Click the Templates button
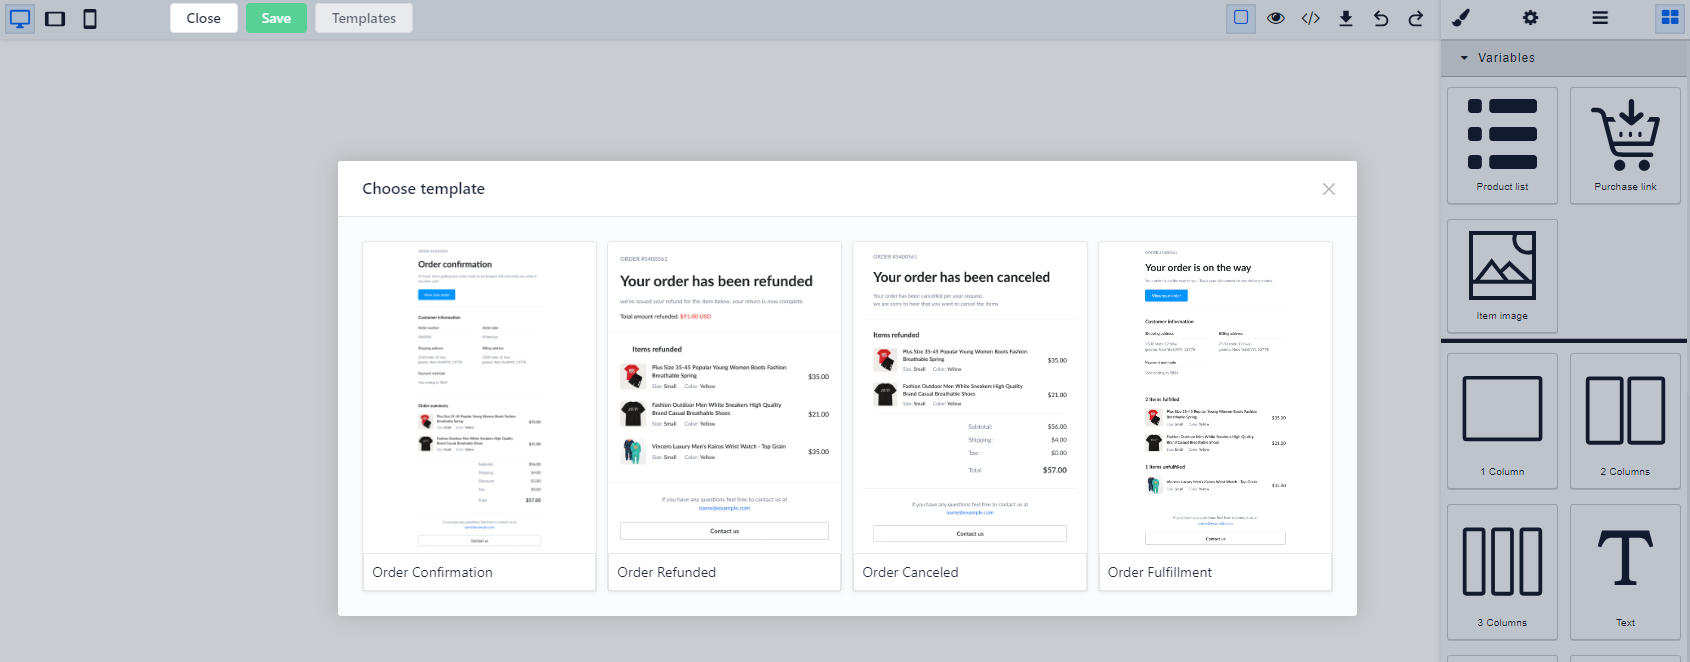The width and height of the screenshot is (1690, 662). (364, 18)
